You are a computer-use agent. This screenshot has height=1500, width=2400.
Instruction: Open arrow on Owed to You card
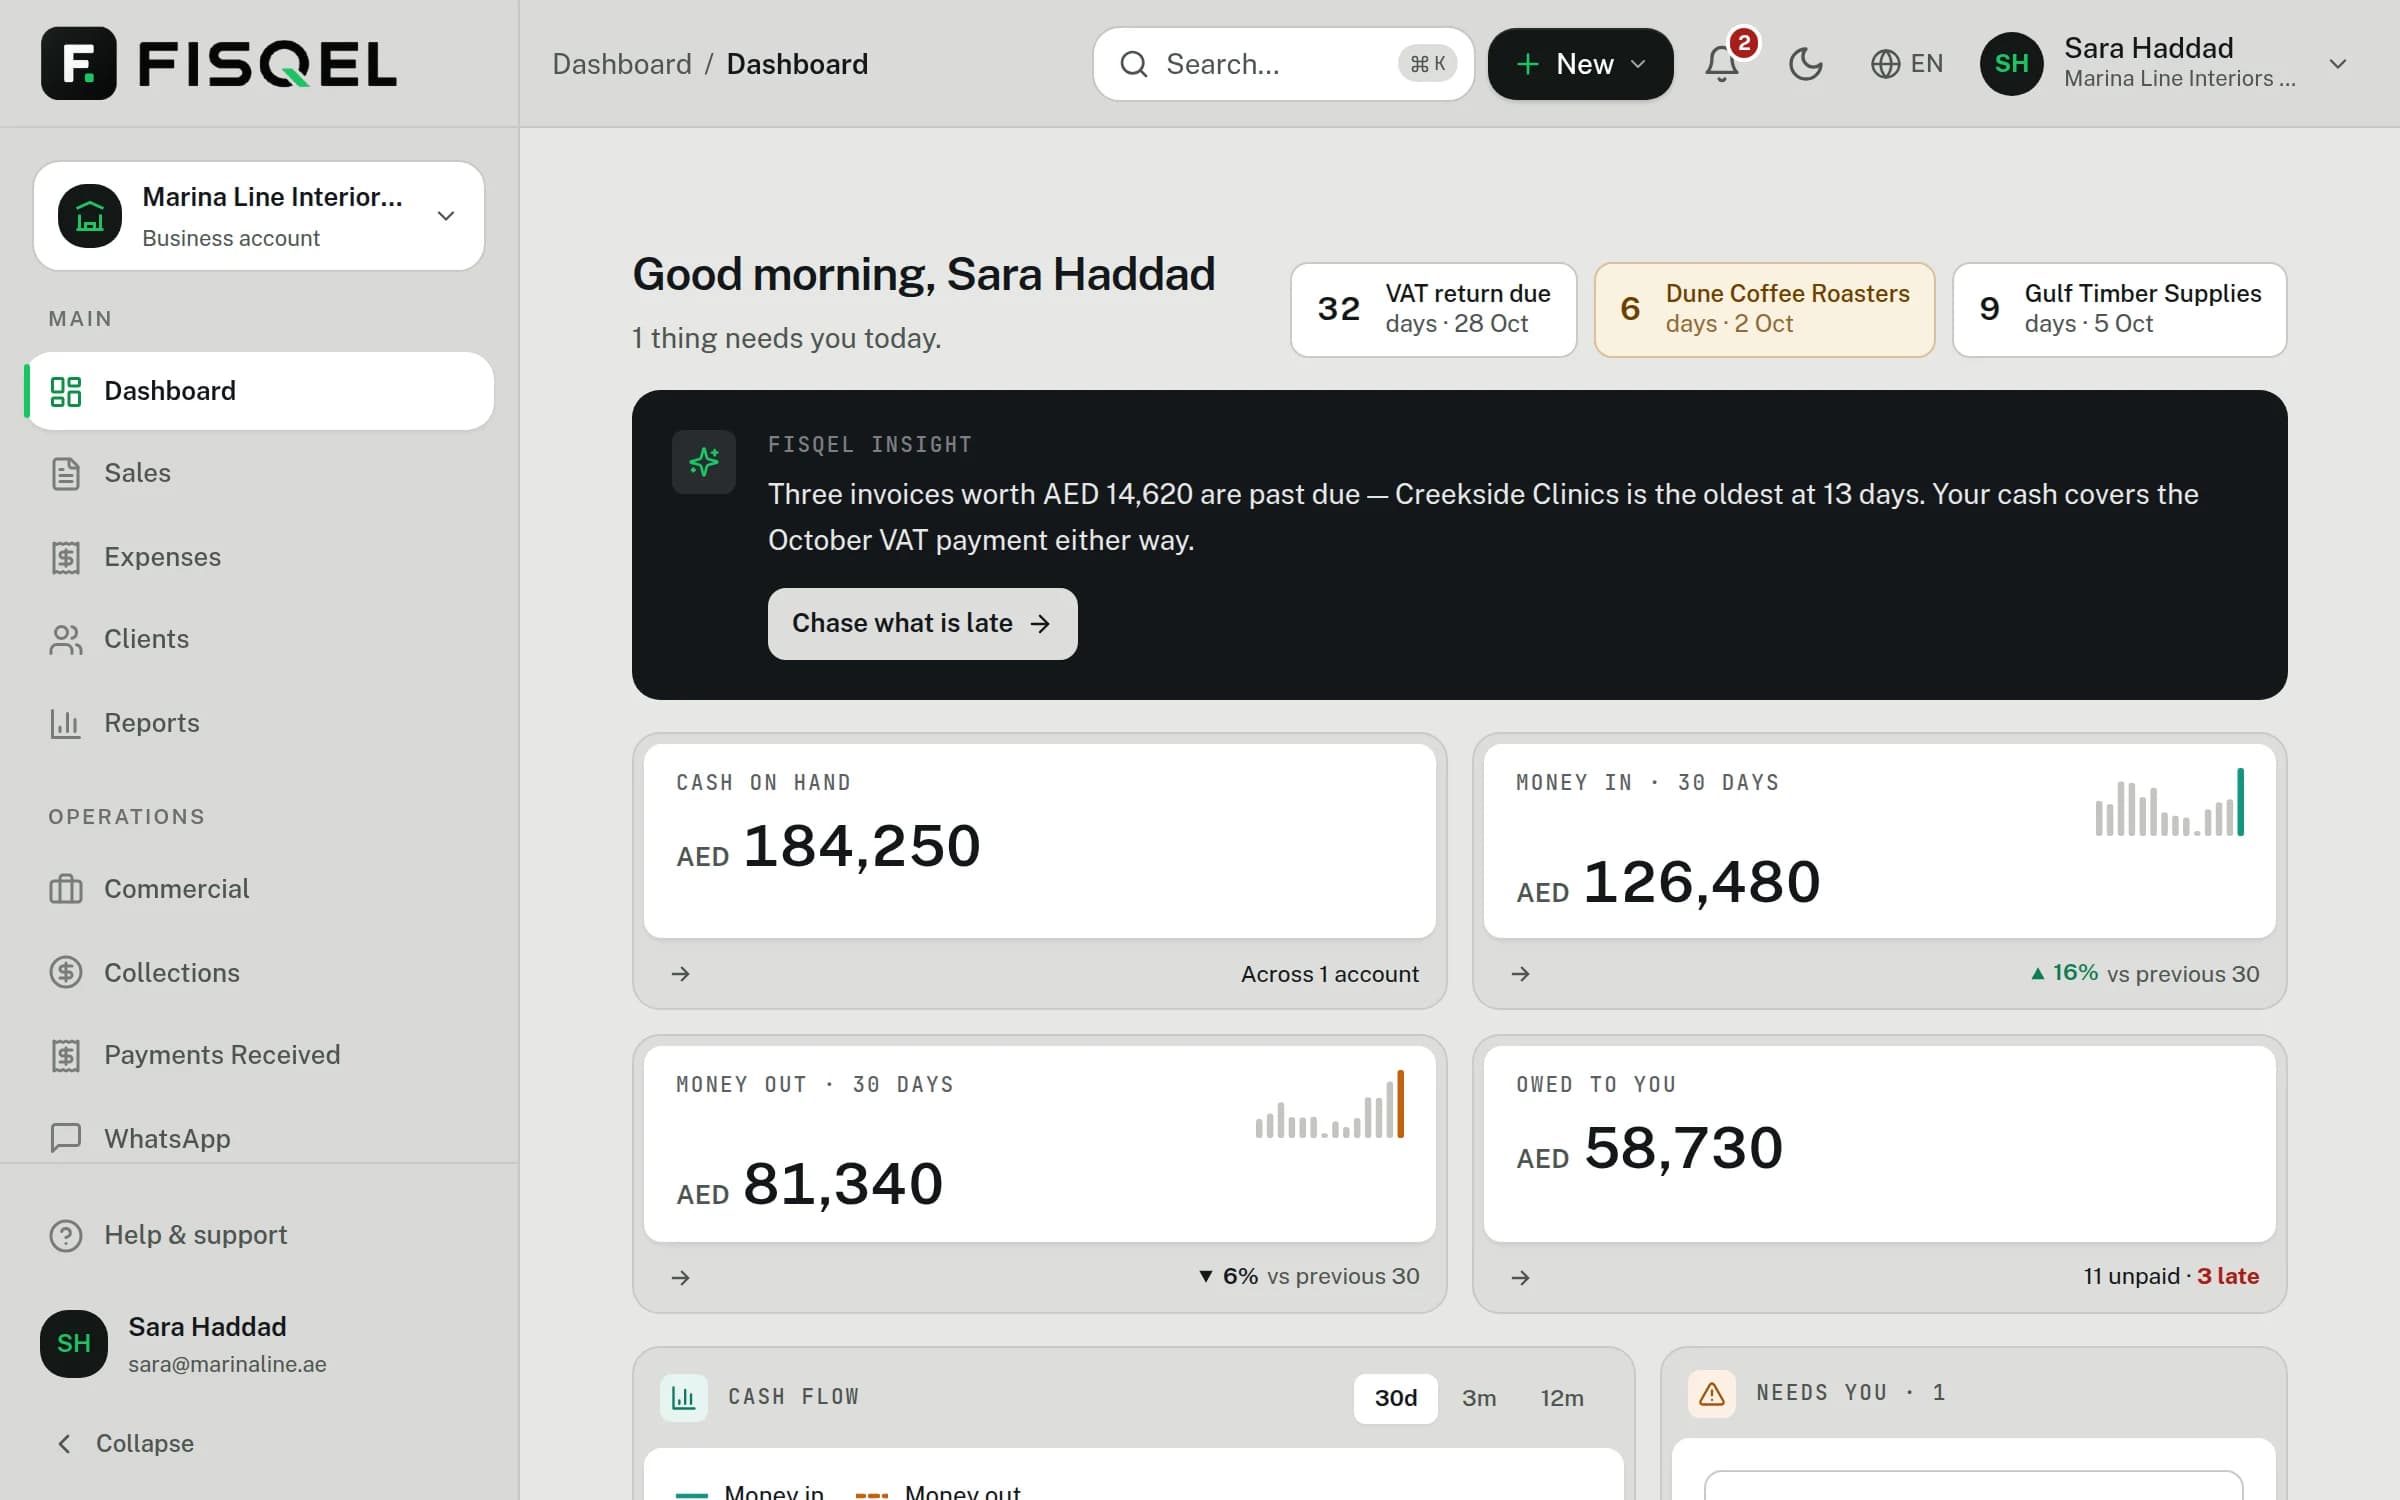(x=1521, y=1277)
